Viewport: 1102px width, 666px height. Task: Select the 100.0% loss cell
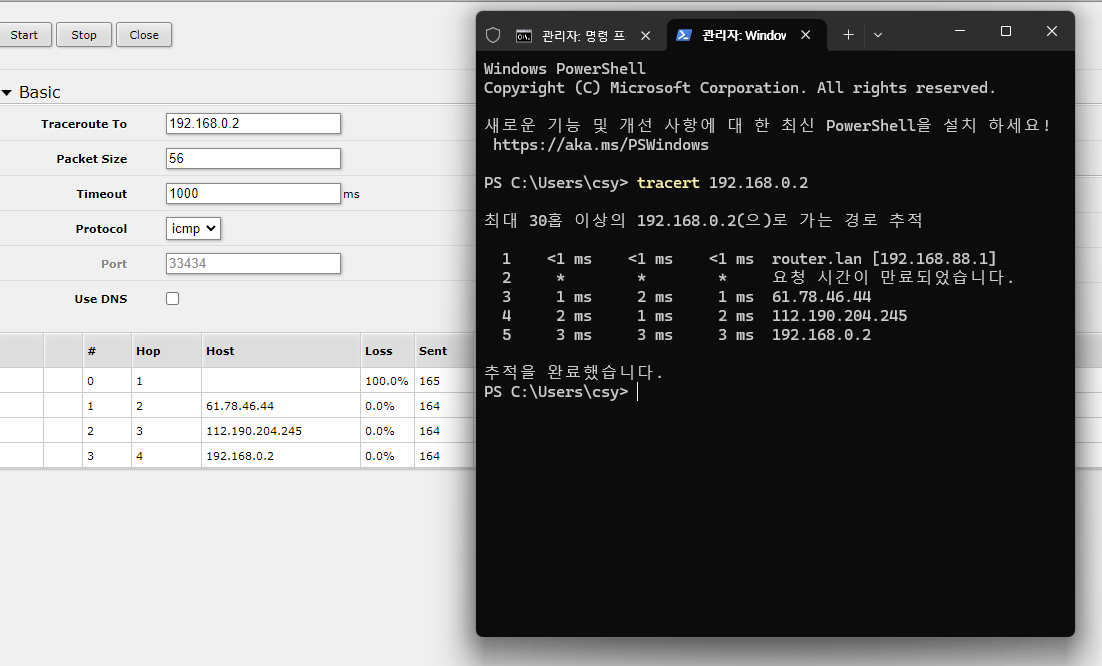click(x=387, y=381)
